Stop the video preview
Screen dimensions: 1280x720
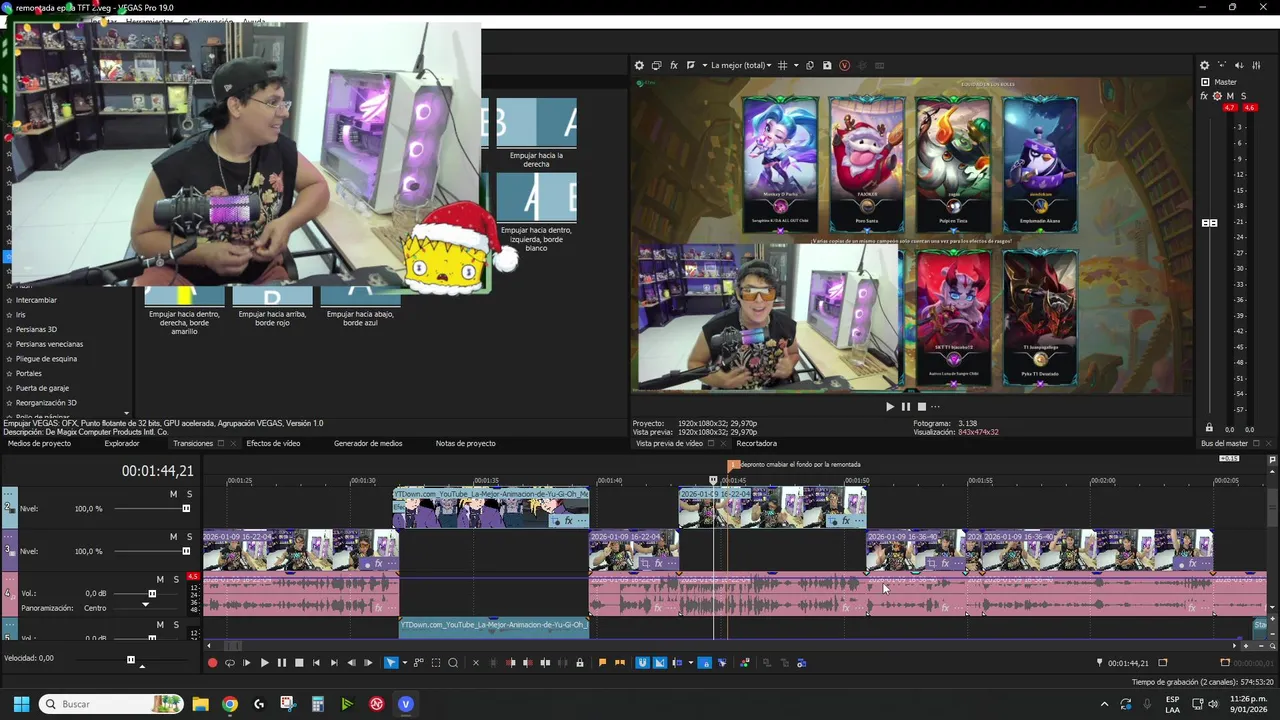922,406
